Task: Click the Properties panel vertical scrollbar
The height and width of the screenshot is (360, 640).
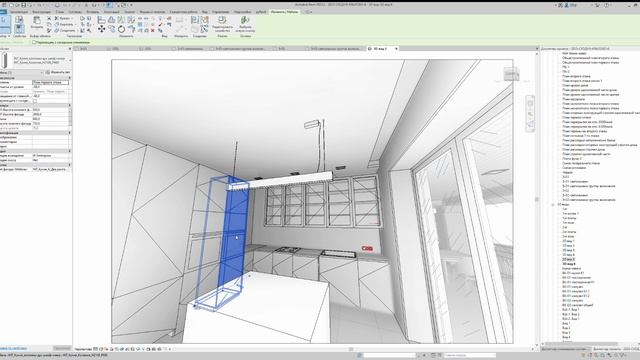Action: 71,117
